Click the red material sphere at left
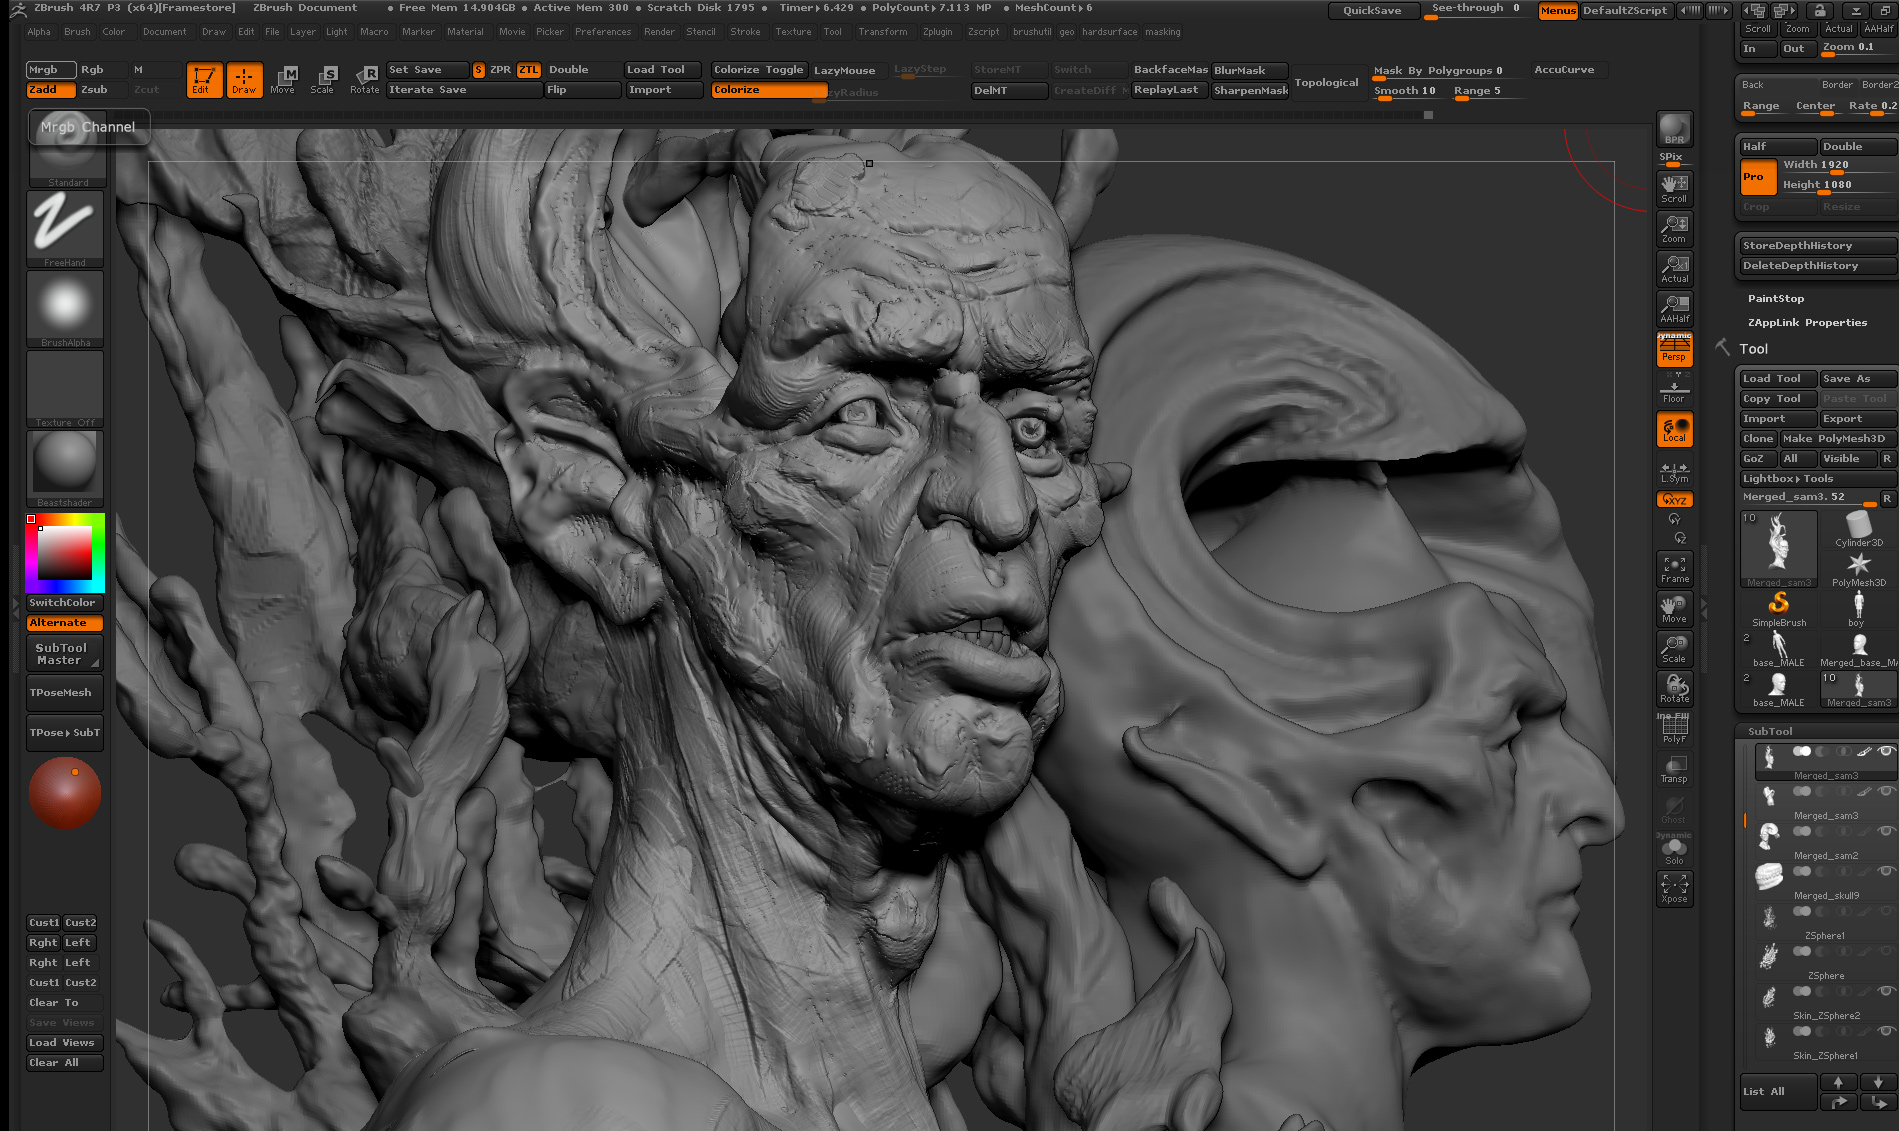1899x1131 pixels. coord(65,792)
